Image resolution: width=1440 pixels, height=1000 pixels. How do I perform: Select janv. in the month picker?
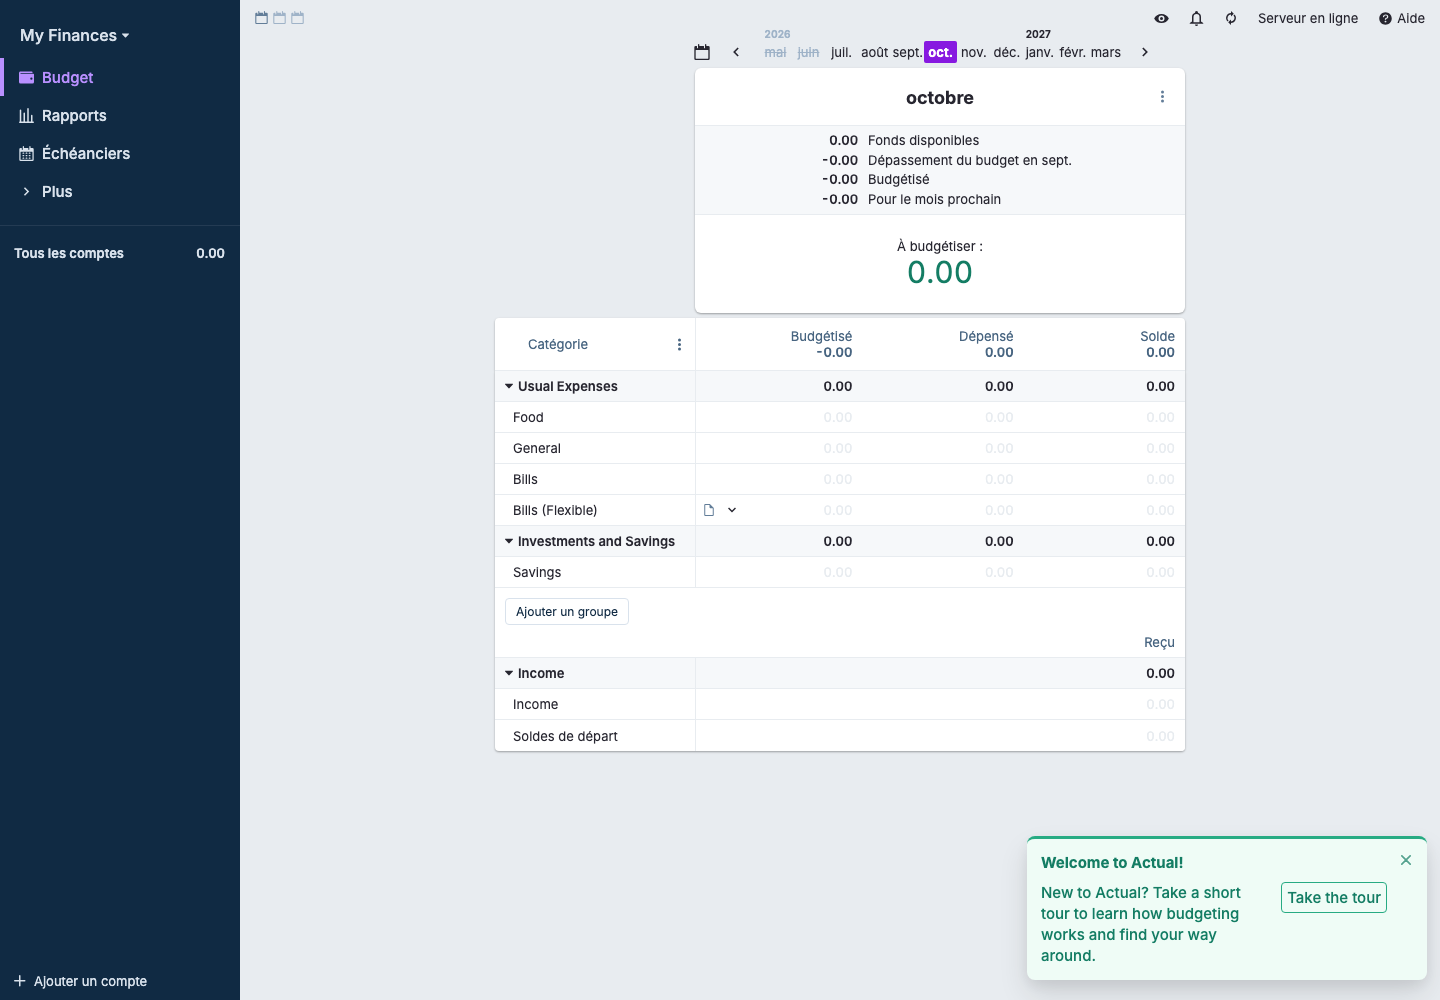(x=1039, y=52)
